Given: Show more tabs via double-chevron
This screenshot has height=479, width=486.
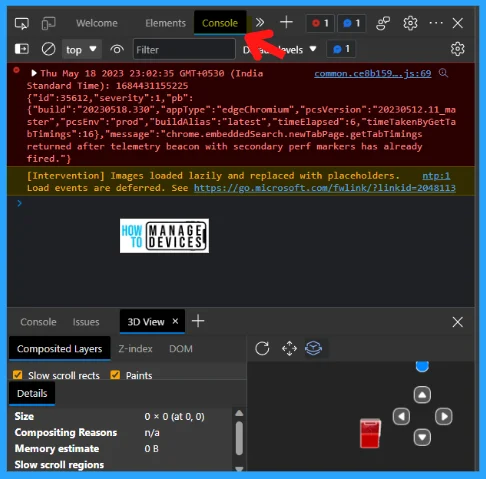Looking at the screenshot, I should (260, 23).
